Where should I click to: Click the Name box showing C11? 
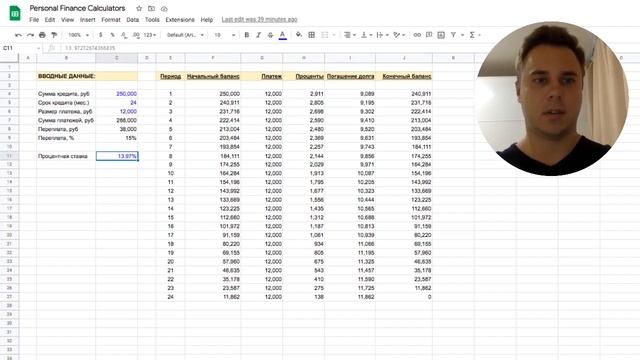click(21, 48)
